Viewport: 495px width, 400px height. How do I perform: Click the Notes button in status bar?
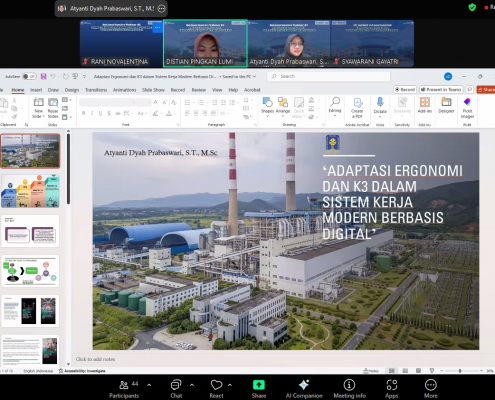pyautogui.click(x=371, y=370)
